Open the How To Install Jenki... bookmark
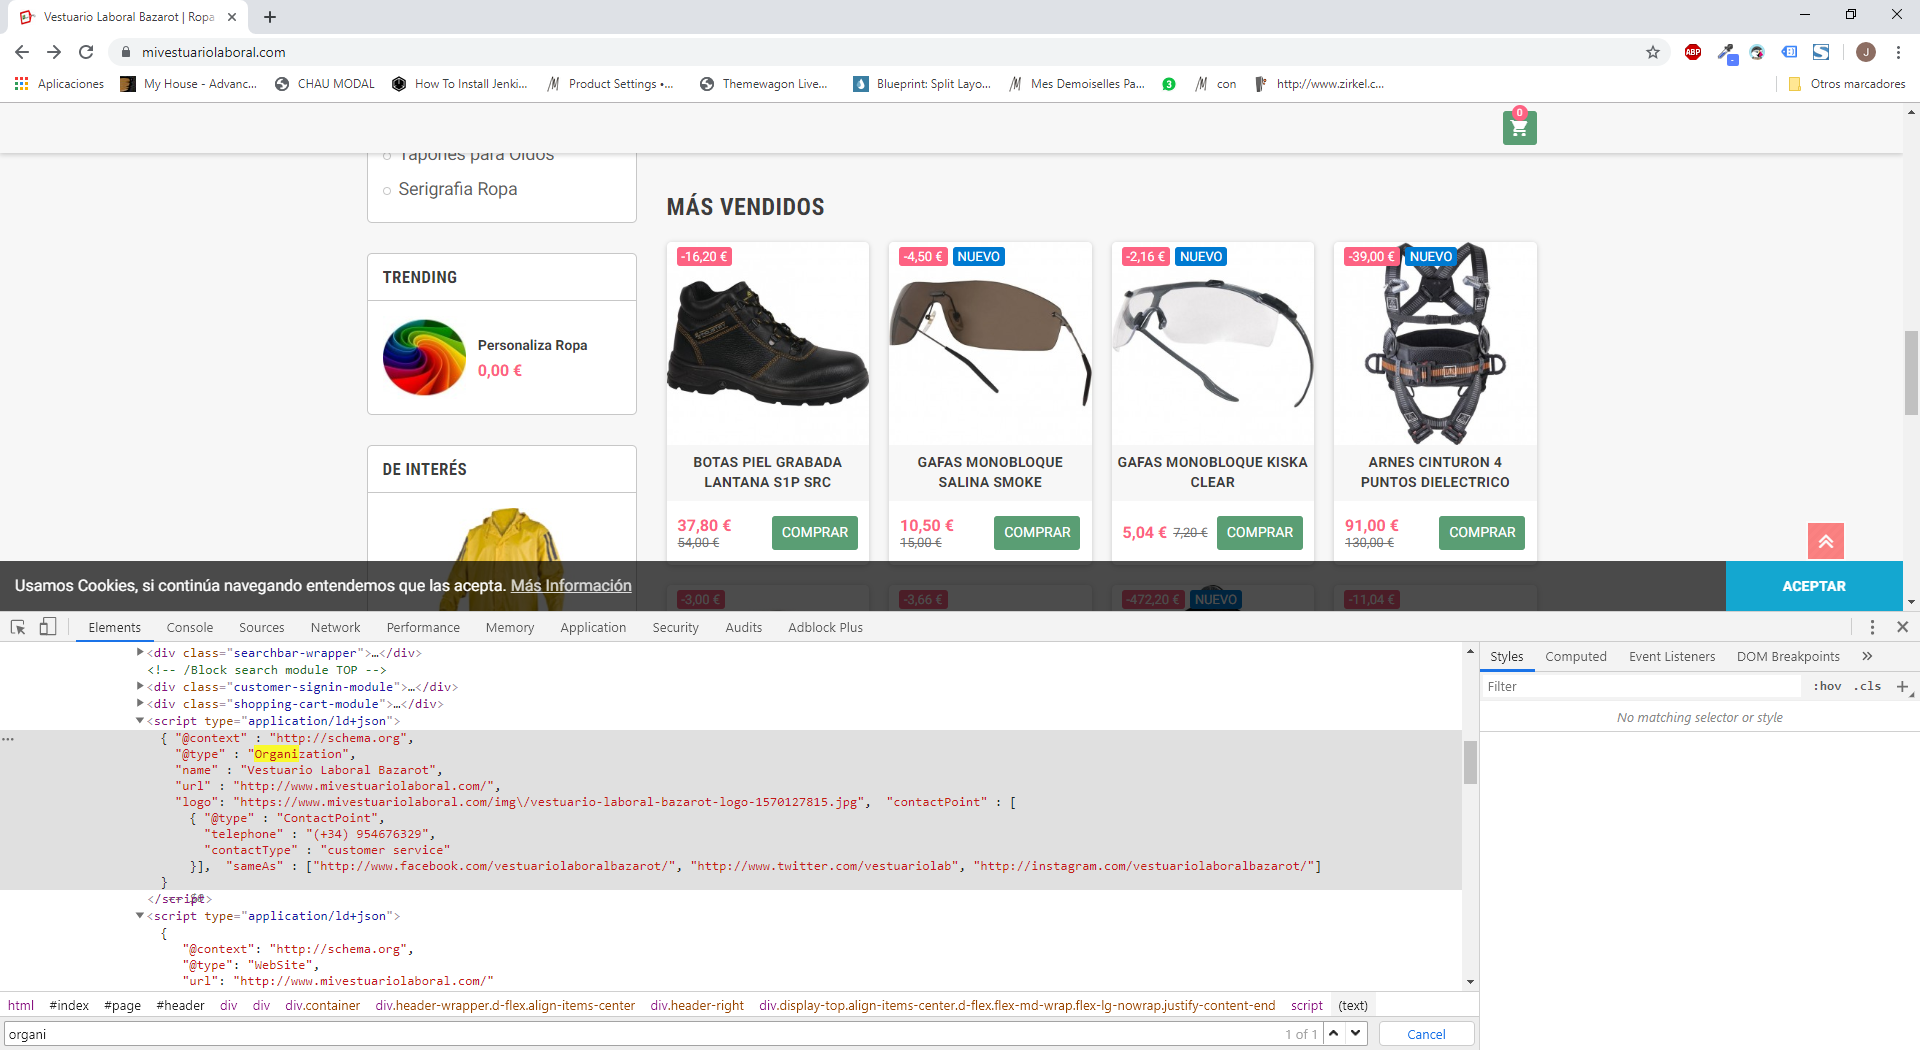The height and width of the screenshot is (1050, 1920). (x=459, y=84)
